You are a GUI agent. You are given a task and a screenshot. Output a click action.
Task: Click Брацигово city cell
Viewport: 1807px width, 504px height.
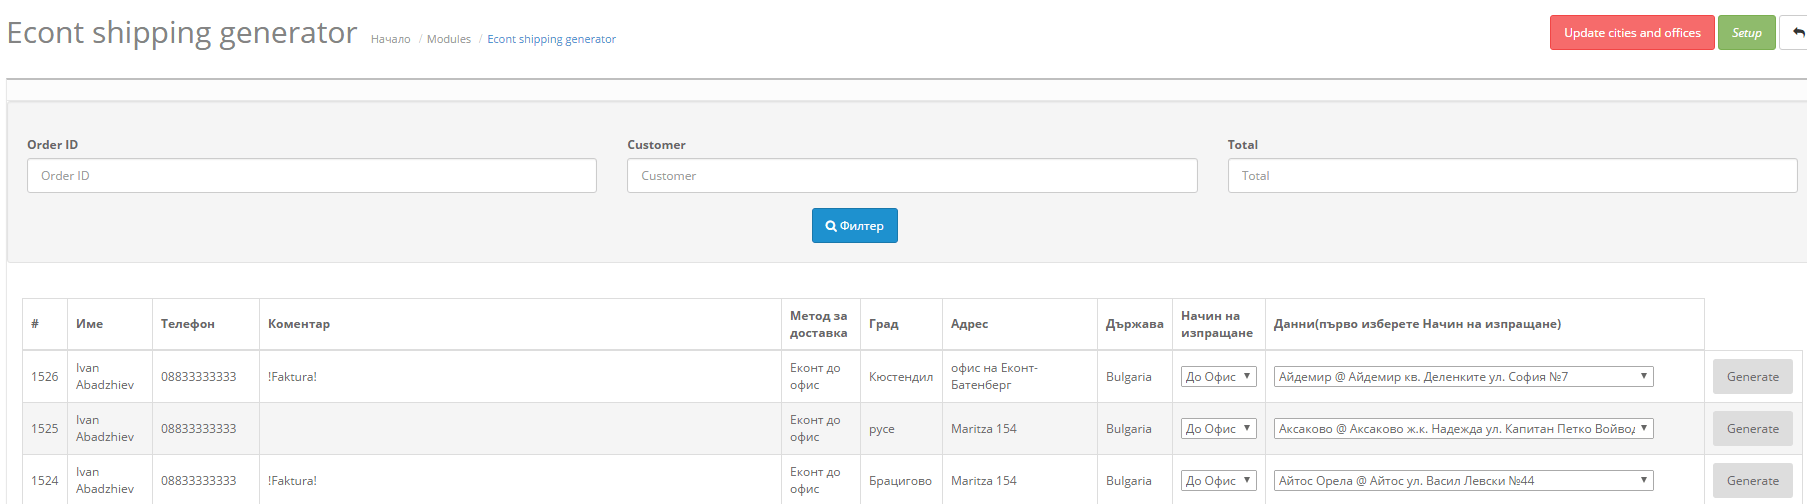tap(900, 481)
